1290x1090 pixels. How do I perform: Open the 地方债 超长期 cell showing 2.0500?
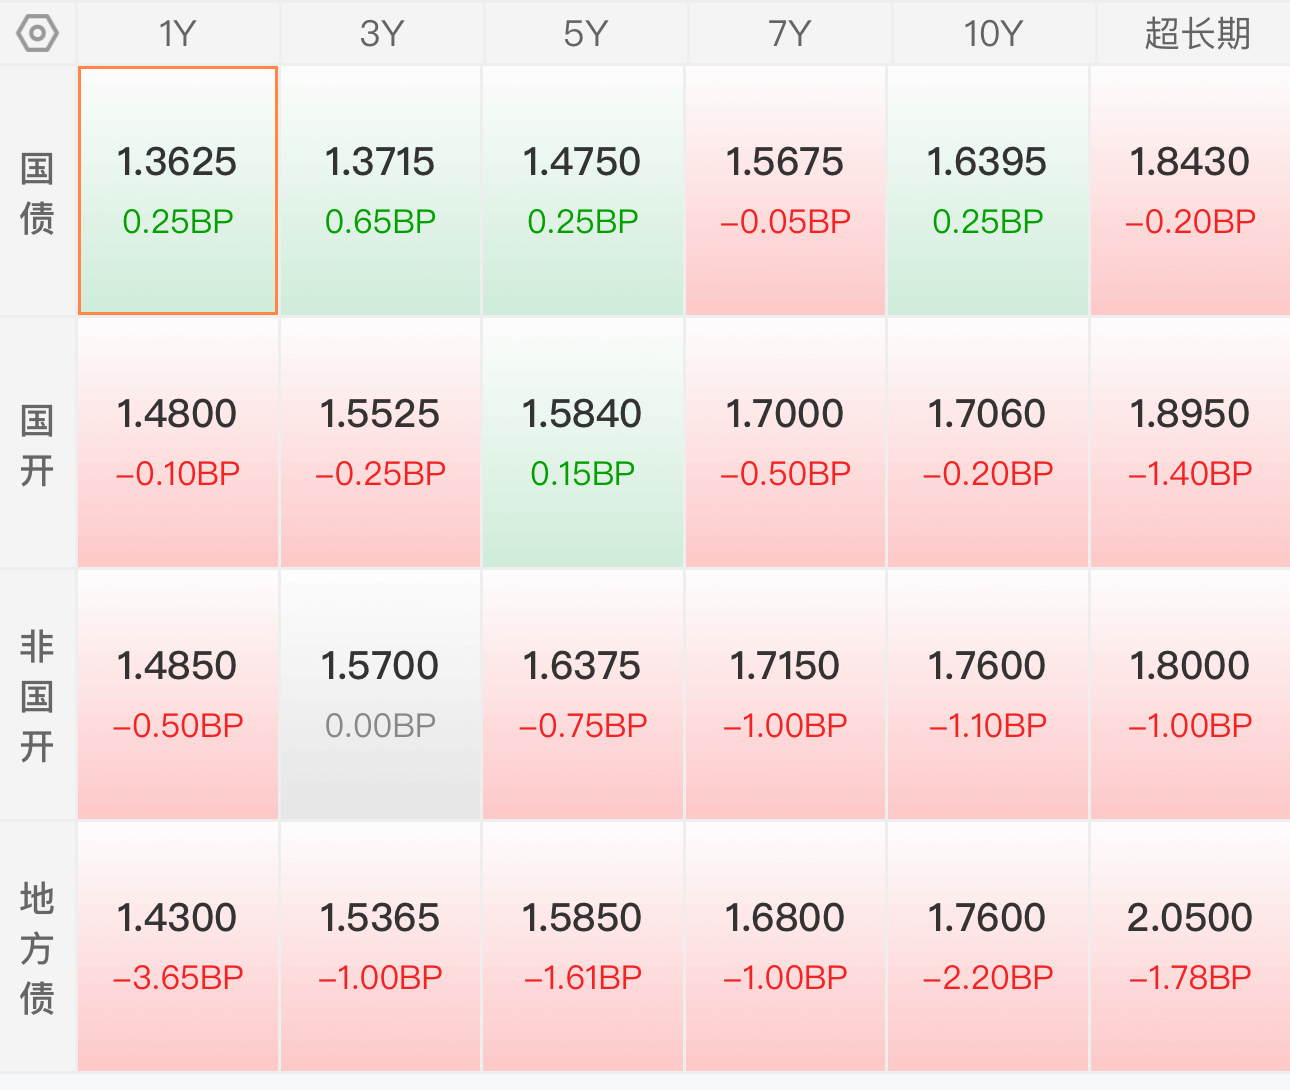(1190, 947)
